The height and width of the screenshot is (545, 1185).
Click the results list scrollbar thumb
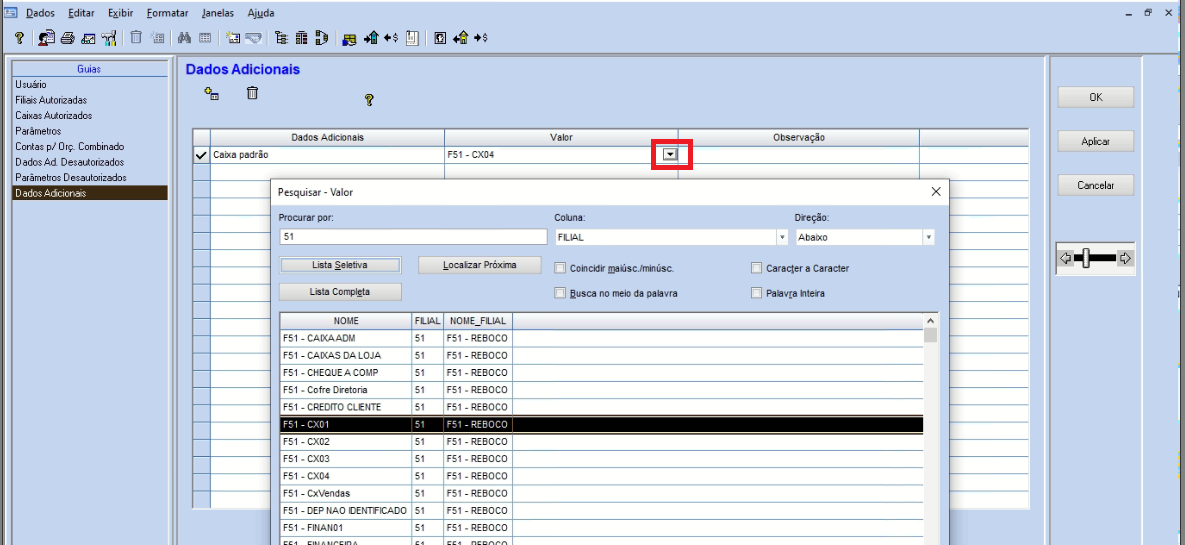pyautogui.click(x=930, y=336)
